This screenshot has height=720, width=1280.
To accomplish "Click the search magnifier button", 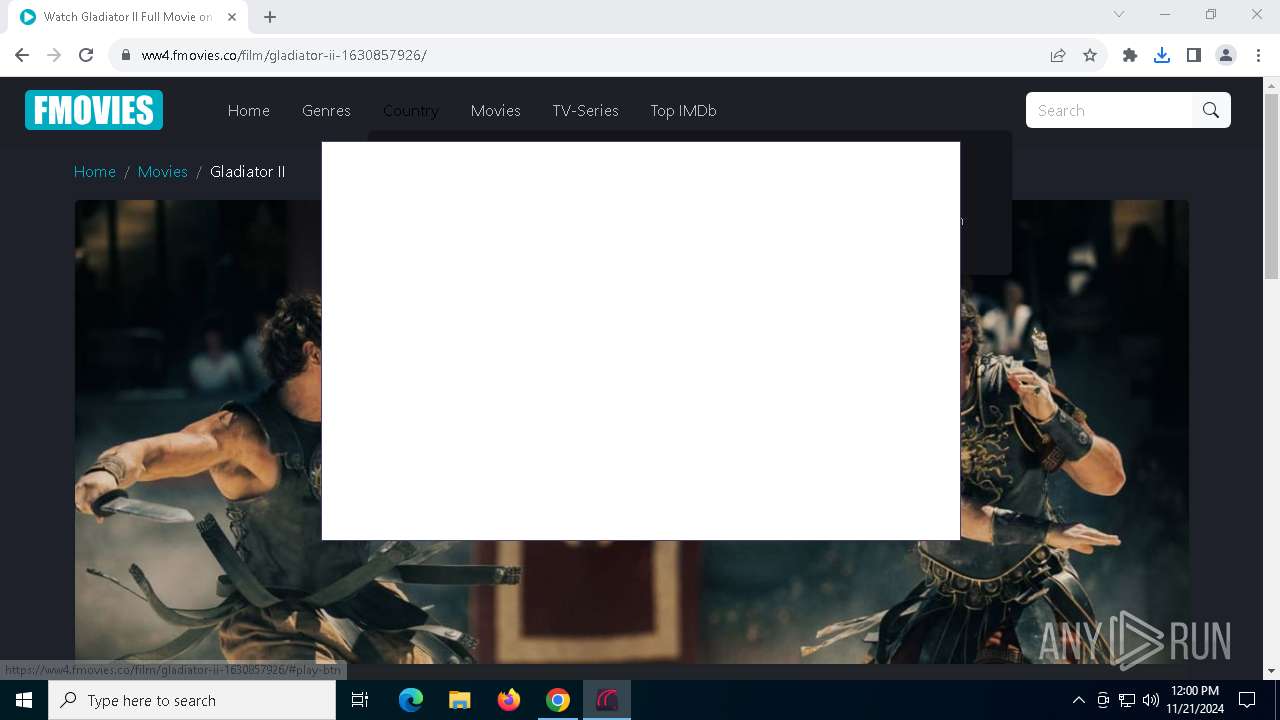I will tap(1211, 110).
